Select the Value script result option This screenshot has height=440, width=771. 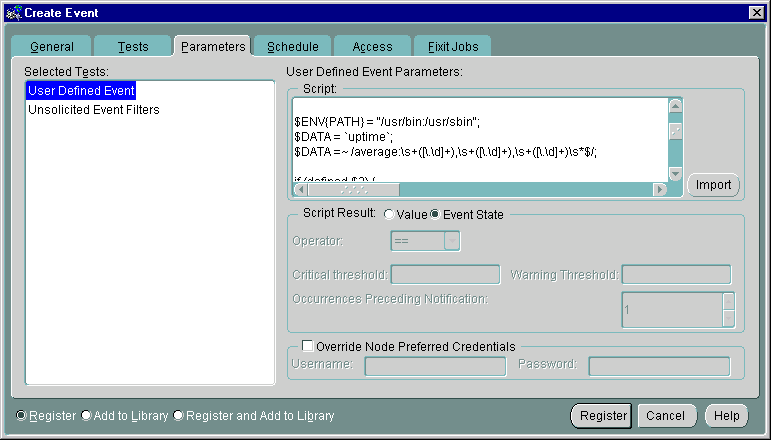pyautogui.click(x=389, y=214)
